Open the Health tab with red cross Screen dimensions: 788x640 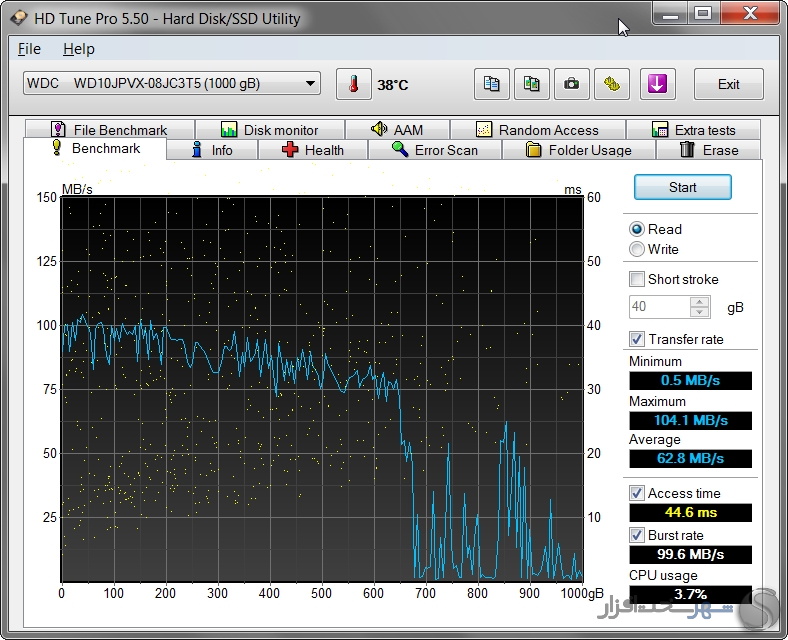(x=313, y=150)
